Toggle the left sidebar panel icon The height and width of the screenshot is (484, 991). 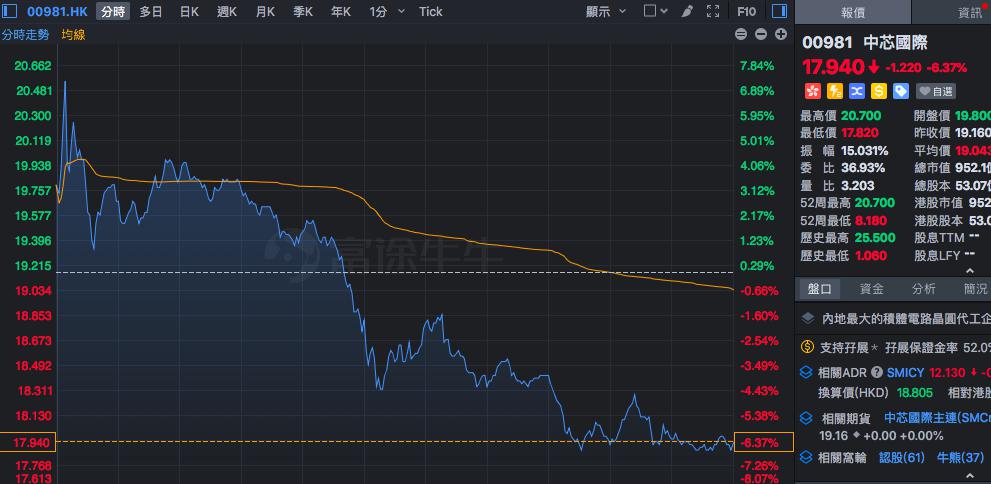(10, 11)
